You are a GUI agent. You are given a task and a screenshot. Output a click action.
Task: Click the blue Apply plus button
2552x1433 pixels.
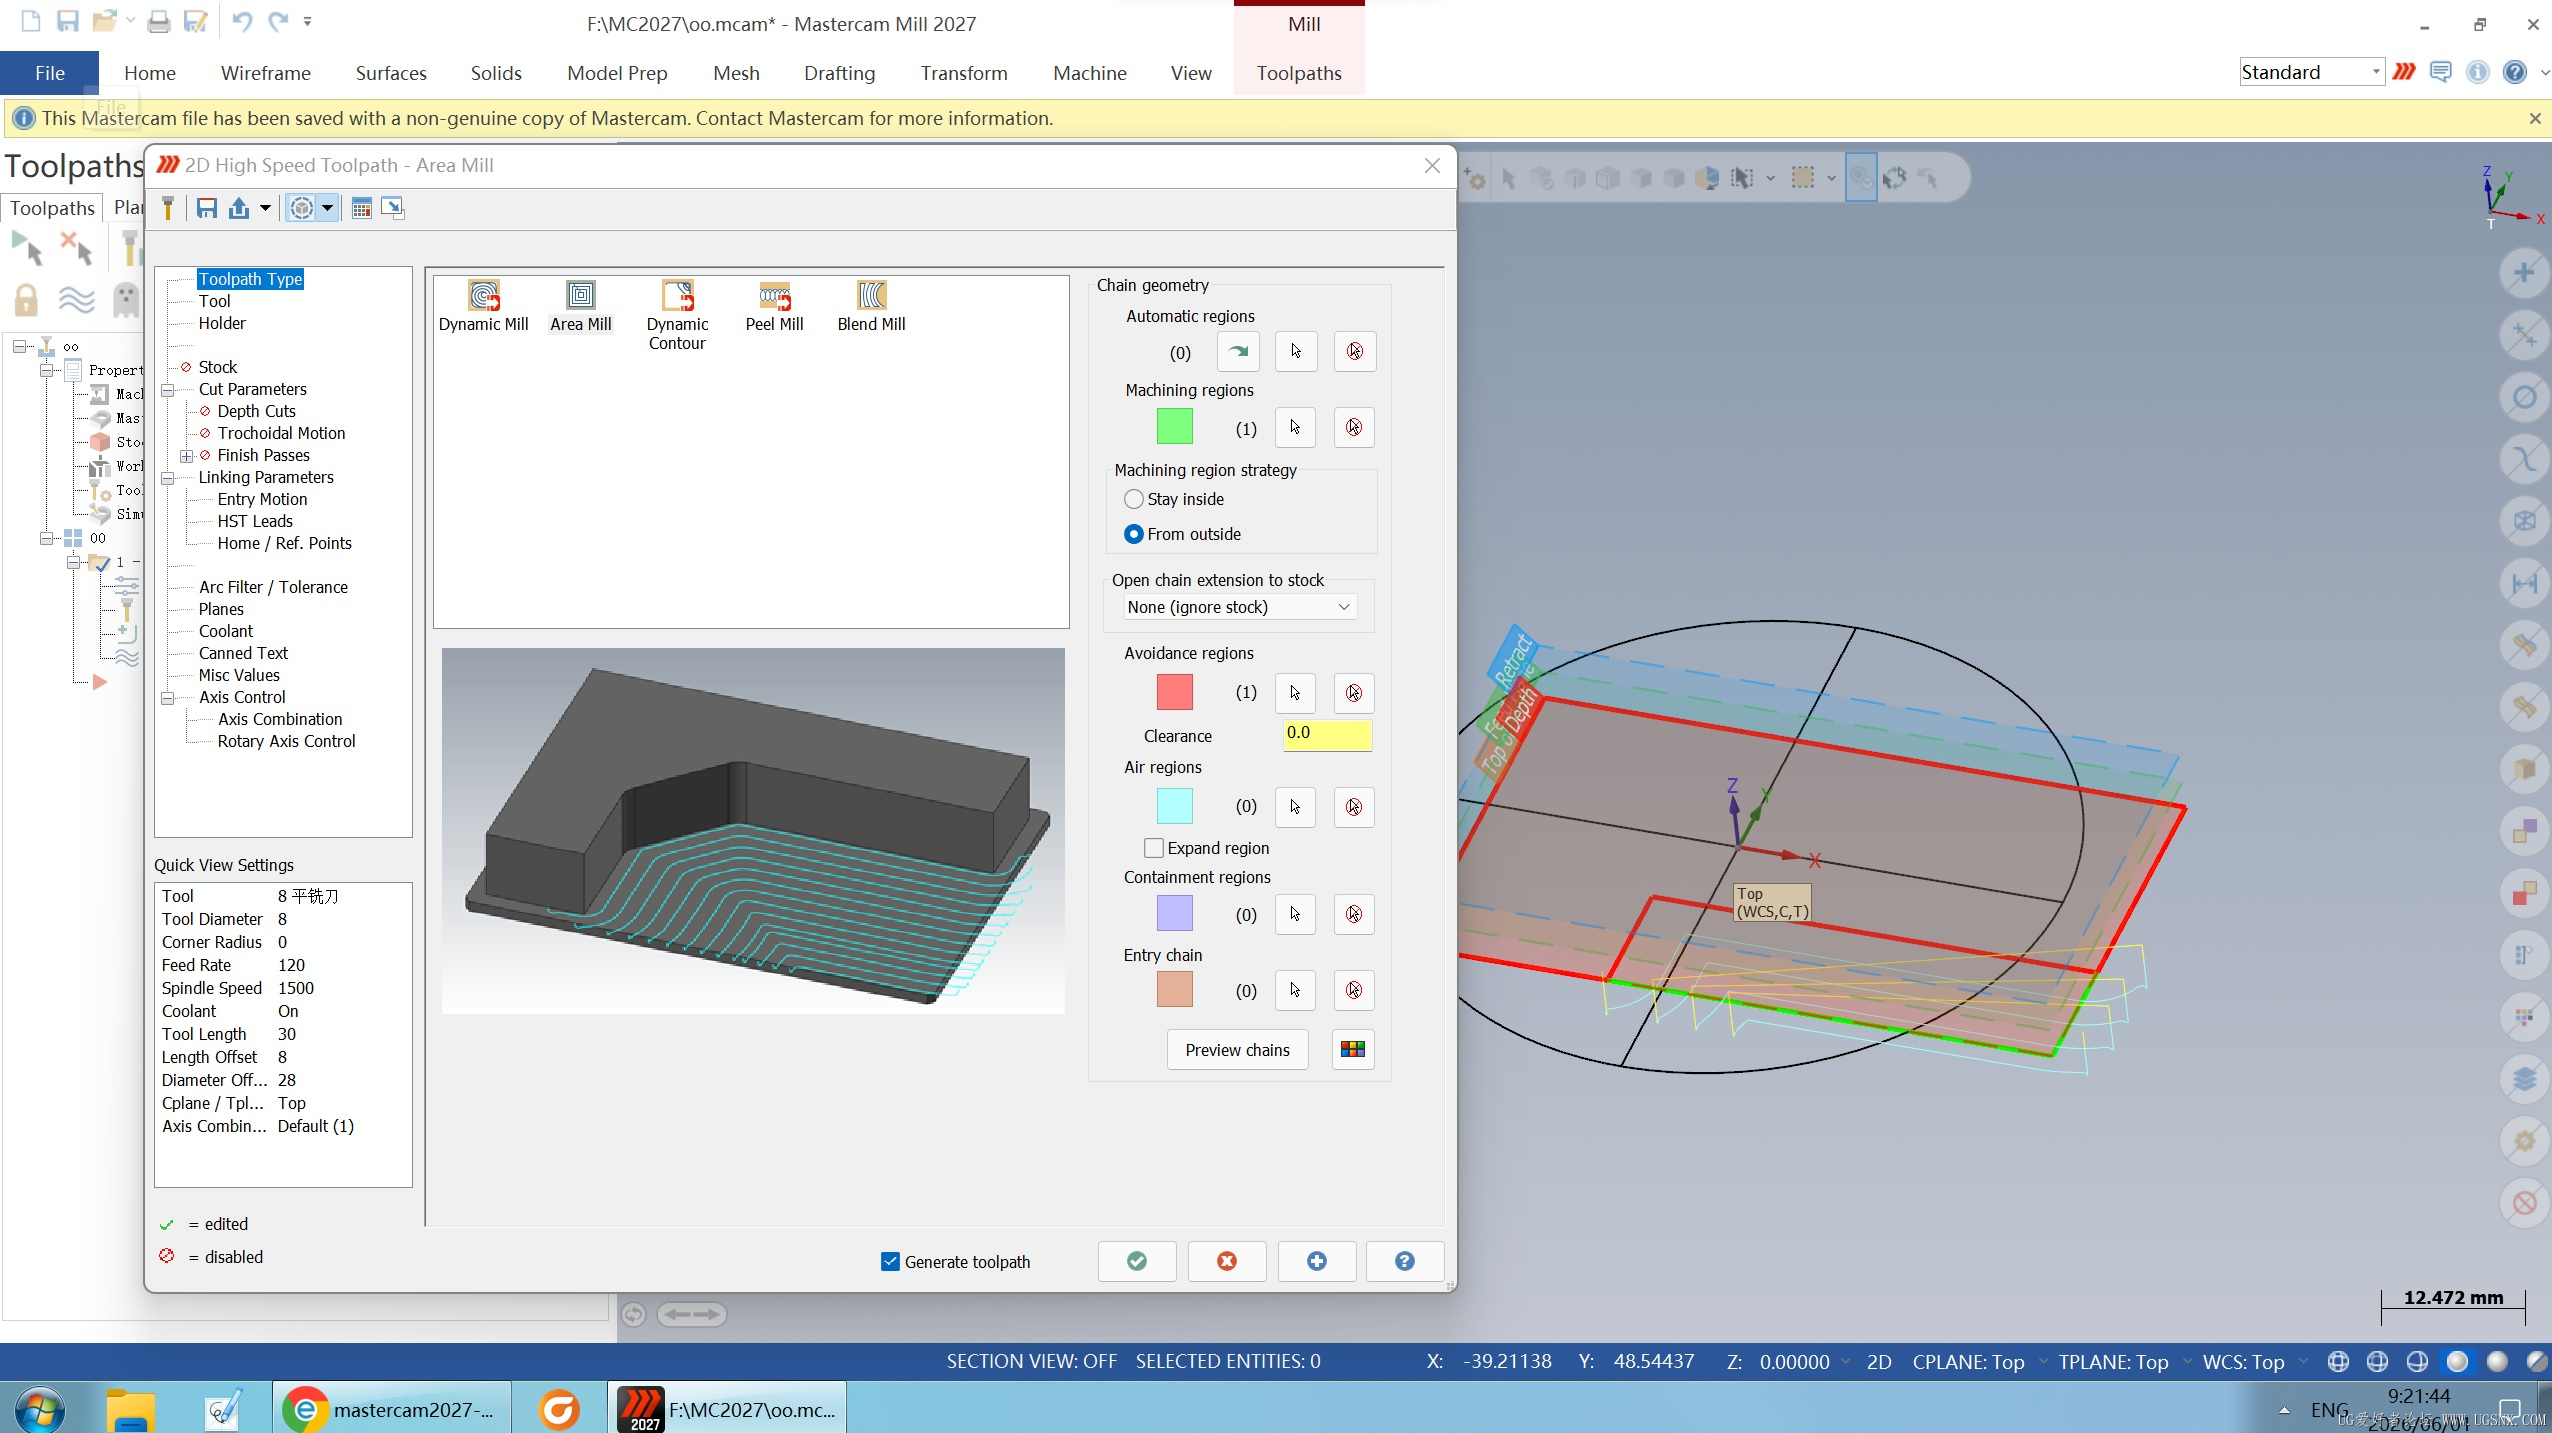pyautogui.click(x=1317, y=1261)
